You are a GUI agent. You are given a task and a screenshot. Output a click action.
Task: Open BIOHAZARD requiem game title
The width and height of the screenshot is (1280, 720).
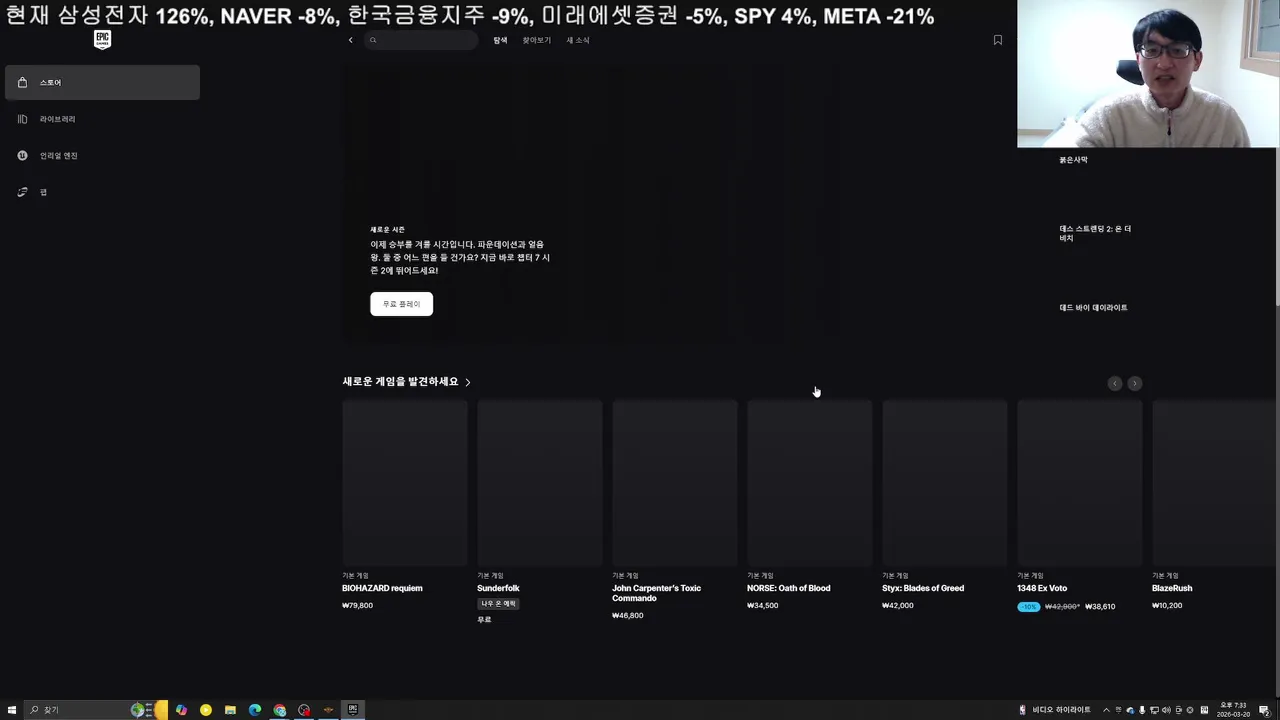click(382, 588)
